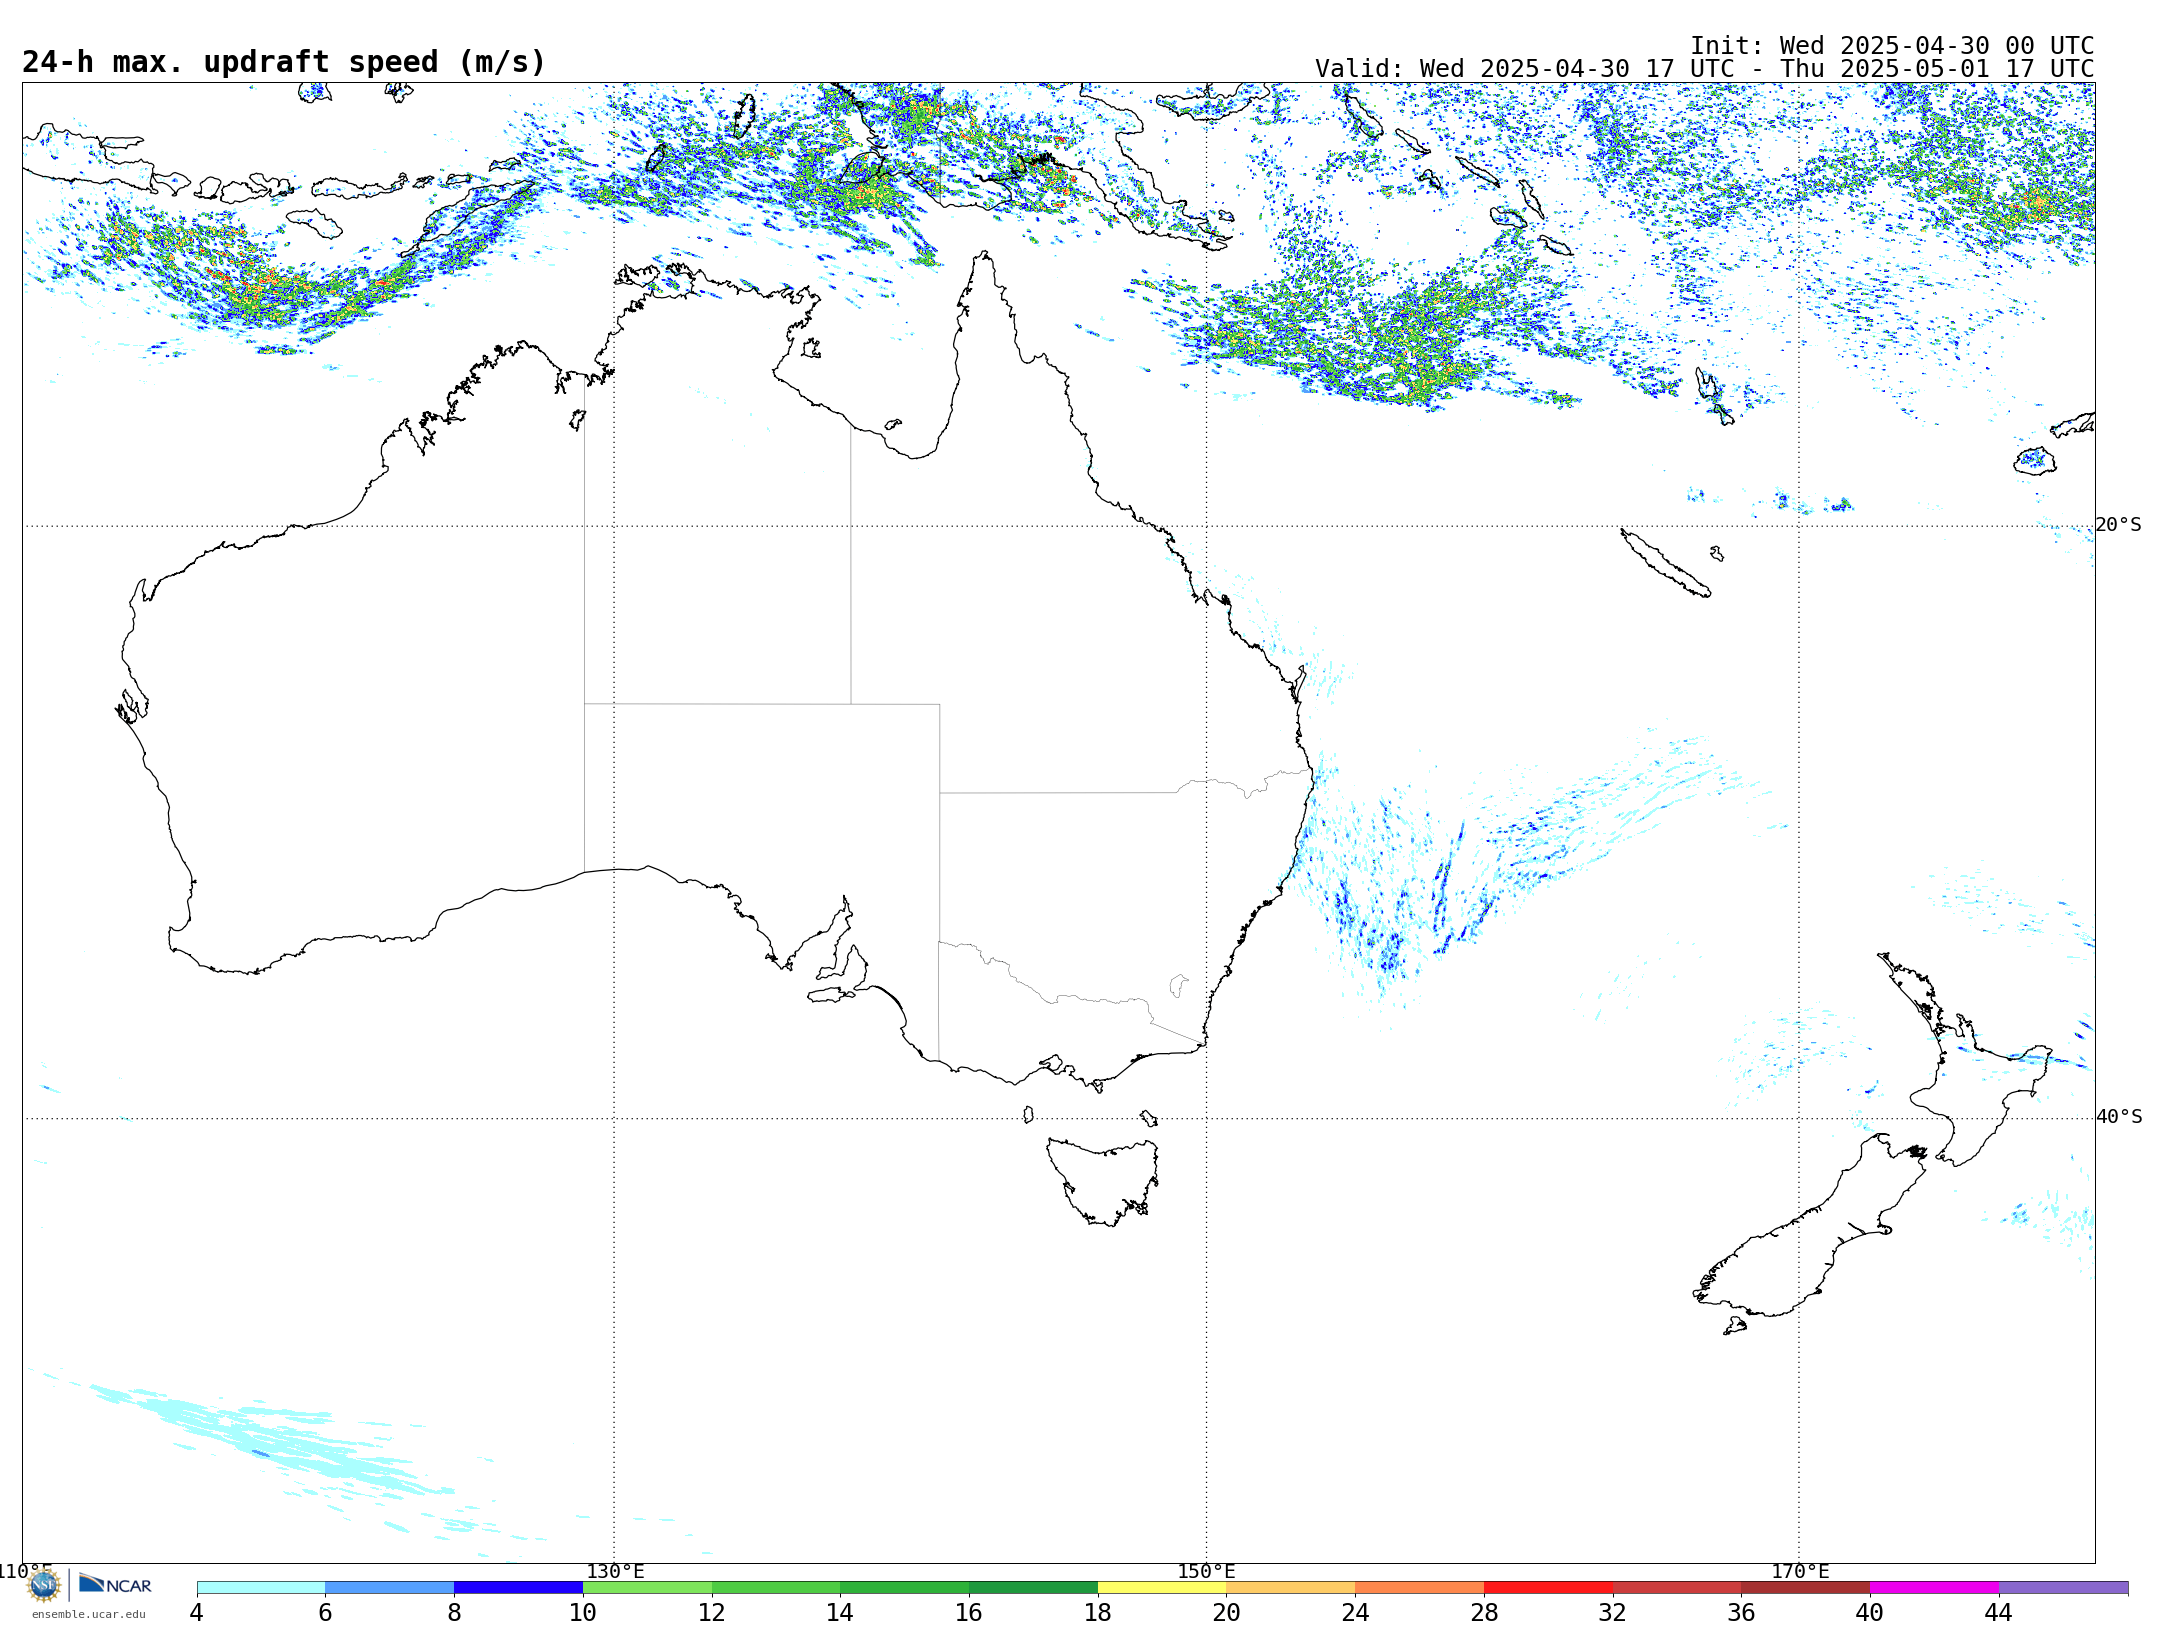Pick the purple colorbar segment above 44
Viewport: 2160px width, 1626px height.
tap(2063, 1588)
